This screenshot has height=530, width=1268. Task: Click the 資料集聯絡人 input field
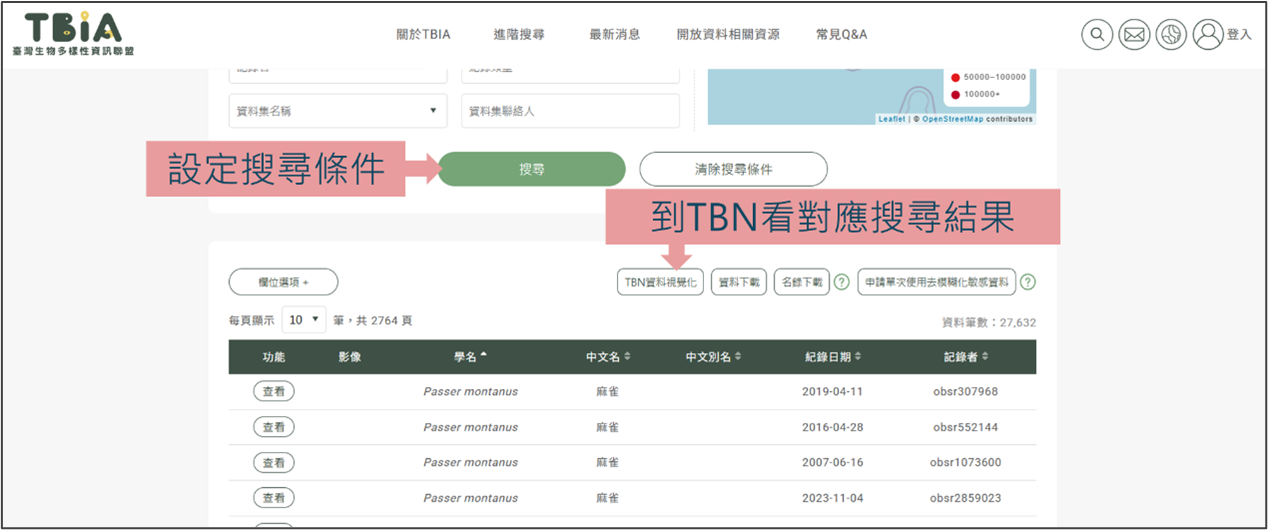pos(570,111)
